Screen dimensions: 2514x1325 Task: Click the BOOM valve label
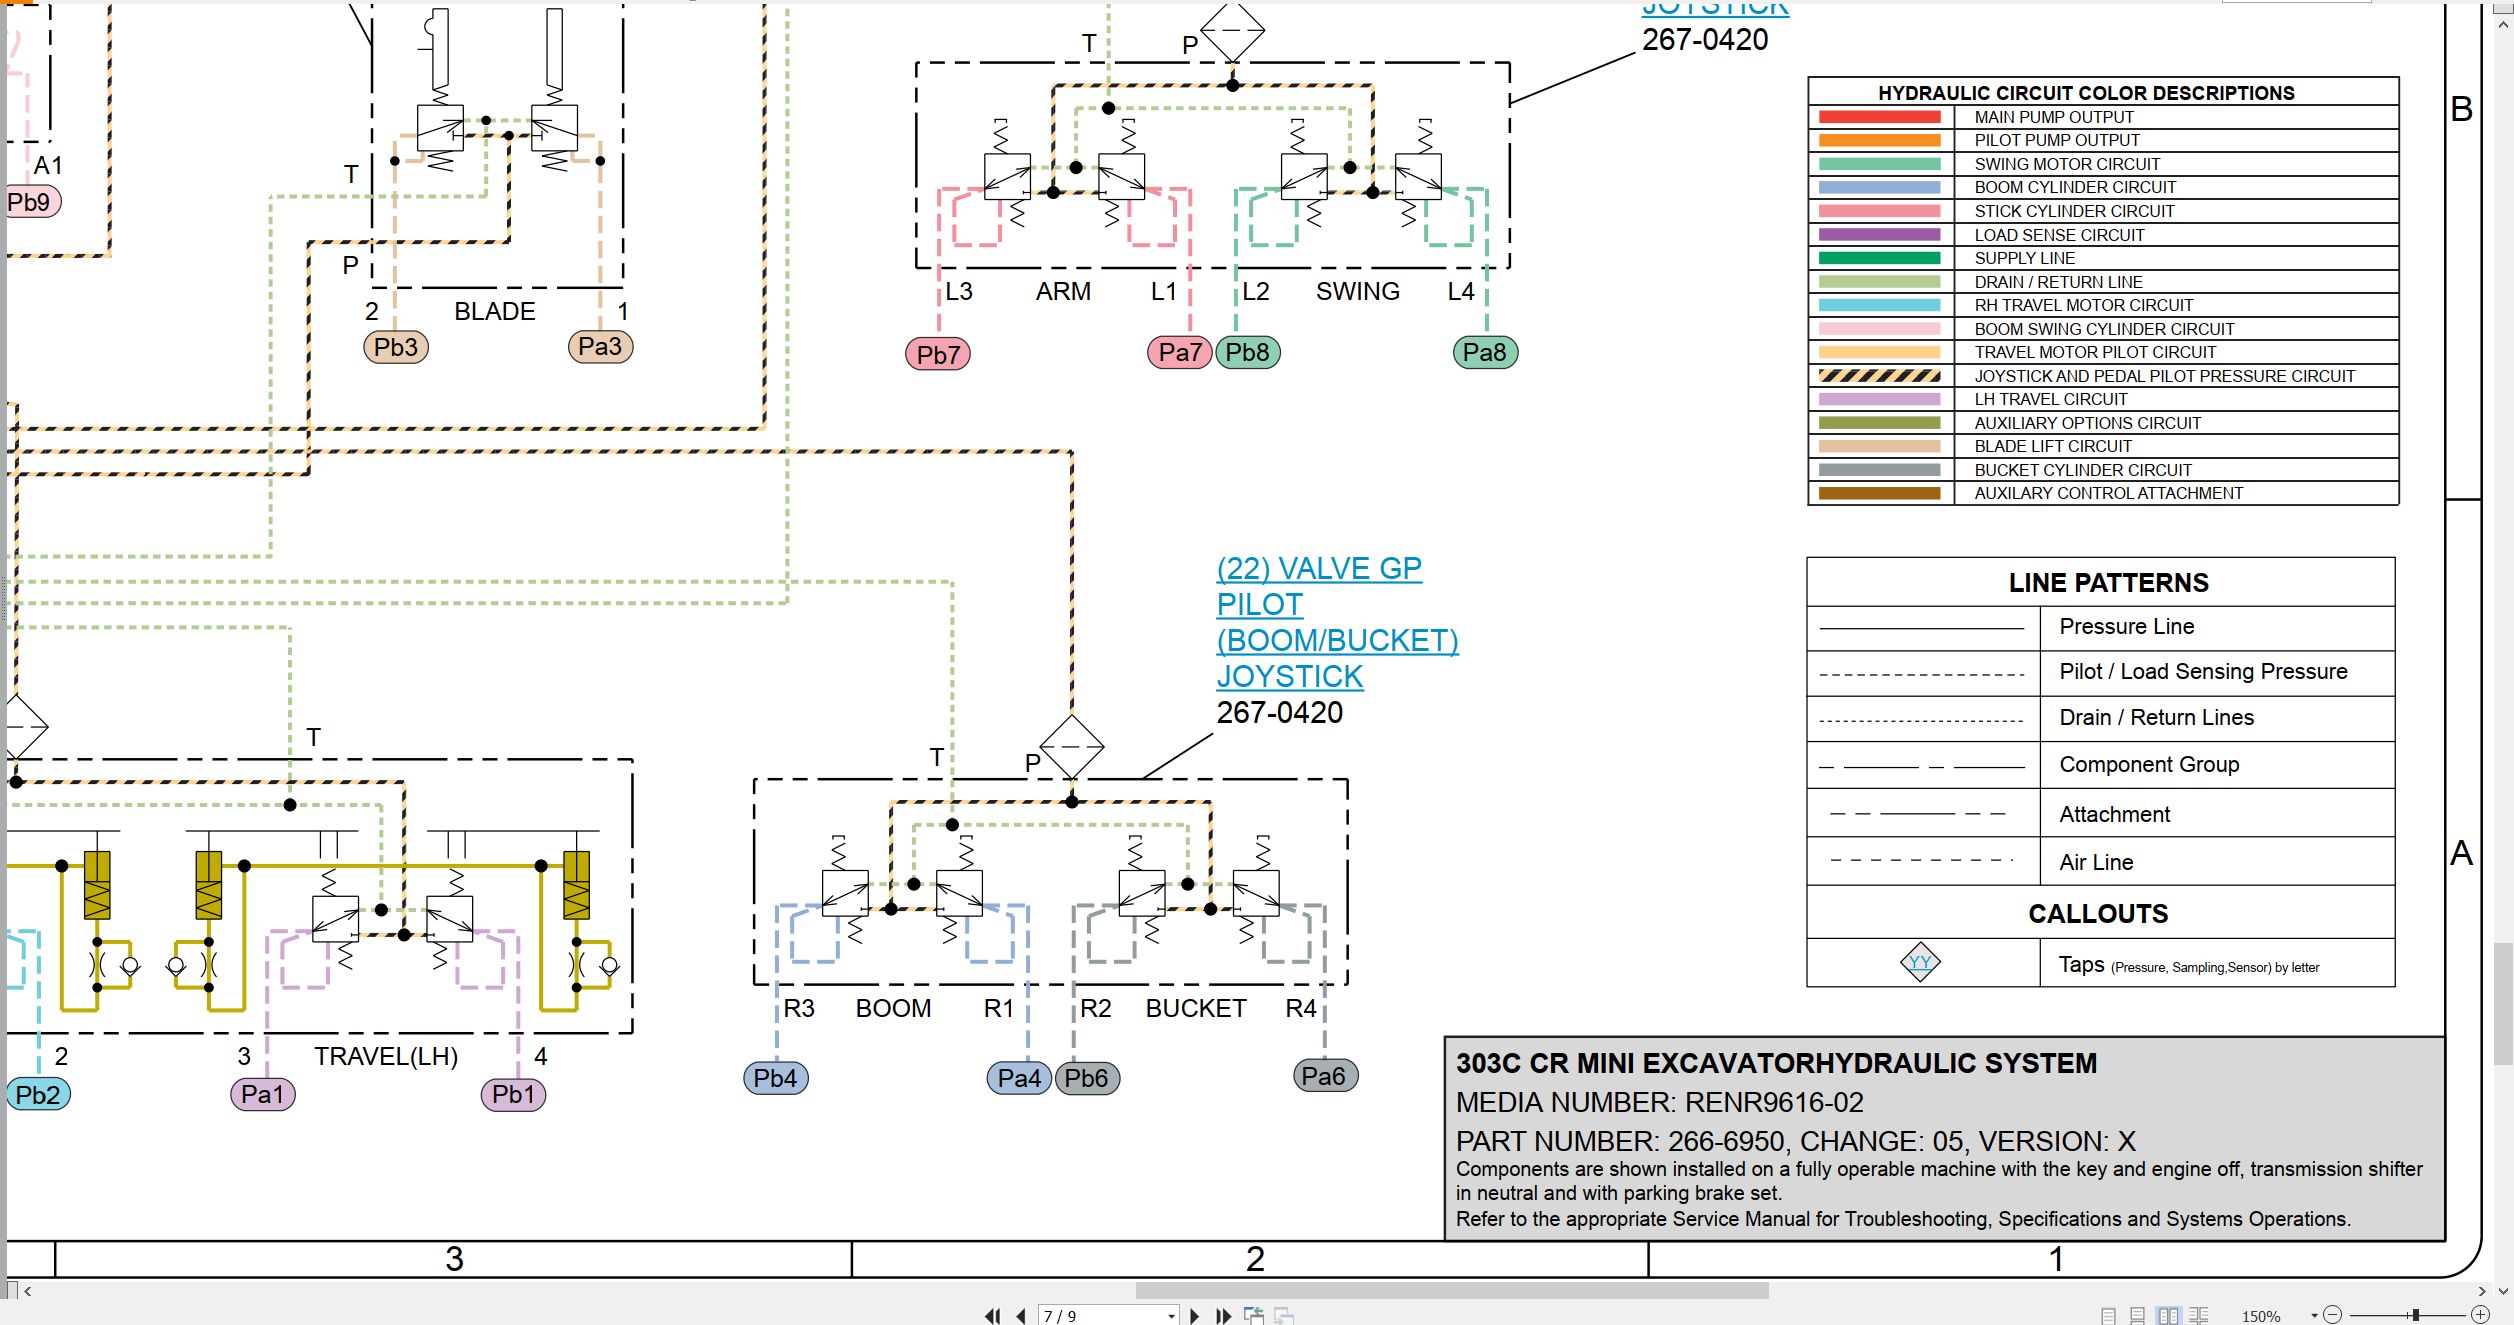click(x=893, y=1008)
